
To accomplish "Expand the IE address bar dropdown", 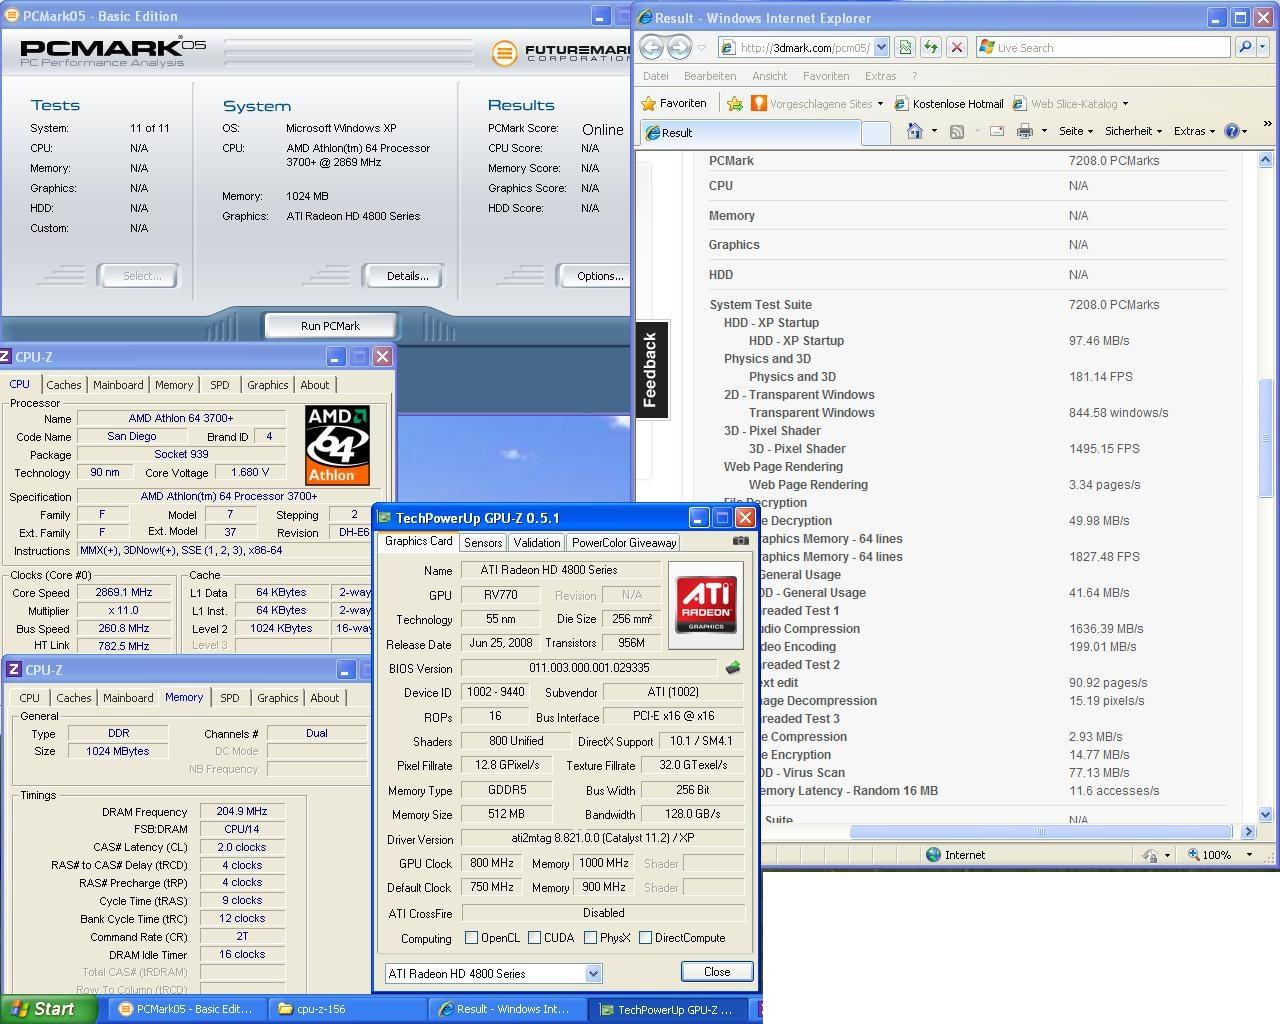I will (x=881, y=47).
